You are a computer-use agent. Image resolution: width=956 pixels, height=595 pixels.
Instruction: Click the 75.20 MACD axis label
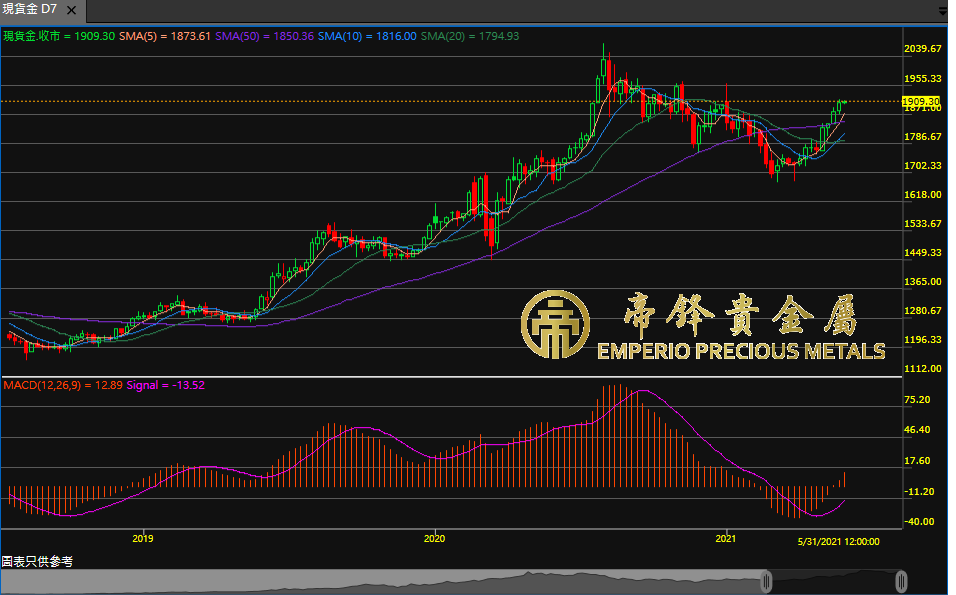(917, 400)
